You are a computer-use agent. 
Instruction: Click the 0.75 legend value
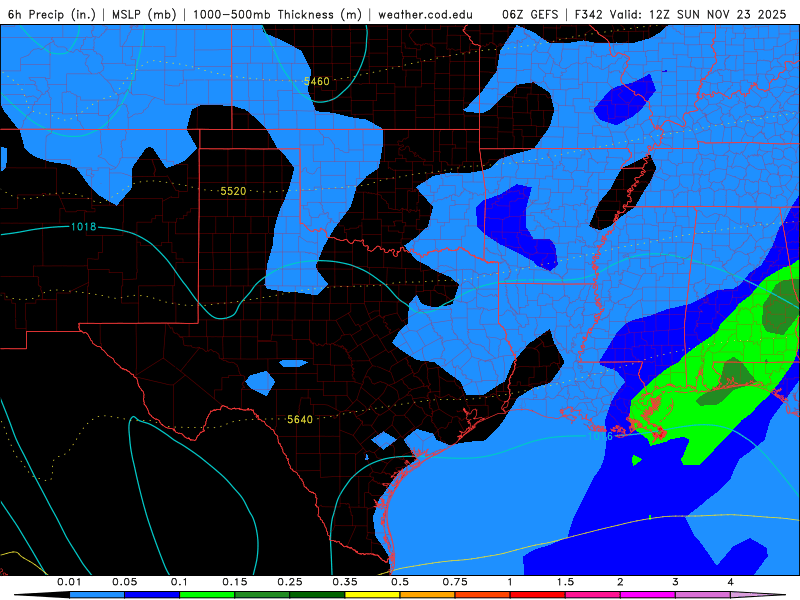coord(455,582)
